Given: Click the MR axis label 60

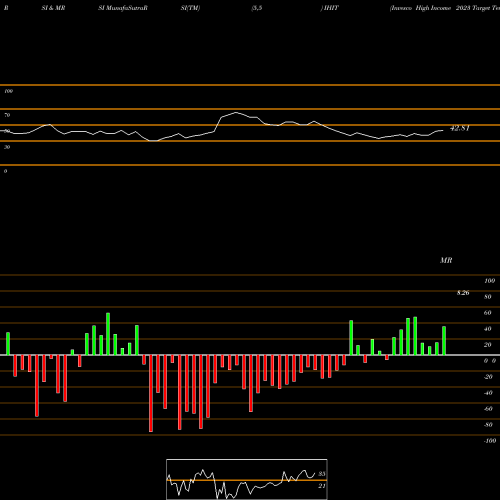Looking at the screenshot, I should pyautogui.click(x=488, y=313).
